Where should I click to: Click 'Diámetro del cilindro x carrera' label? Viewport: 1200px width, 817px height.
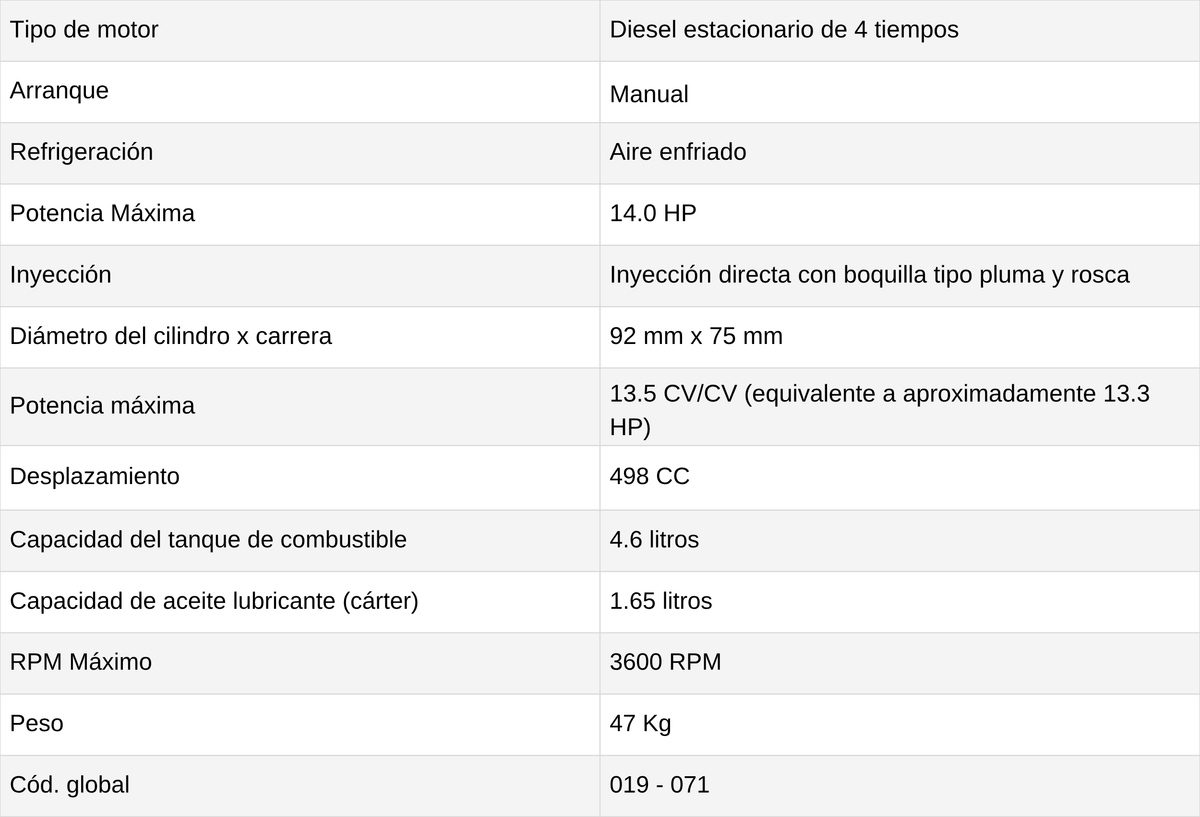(x=170, y=336)
